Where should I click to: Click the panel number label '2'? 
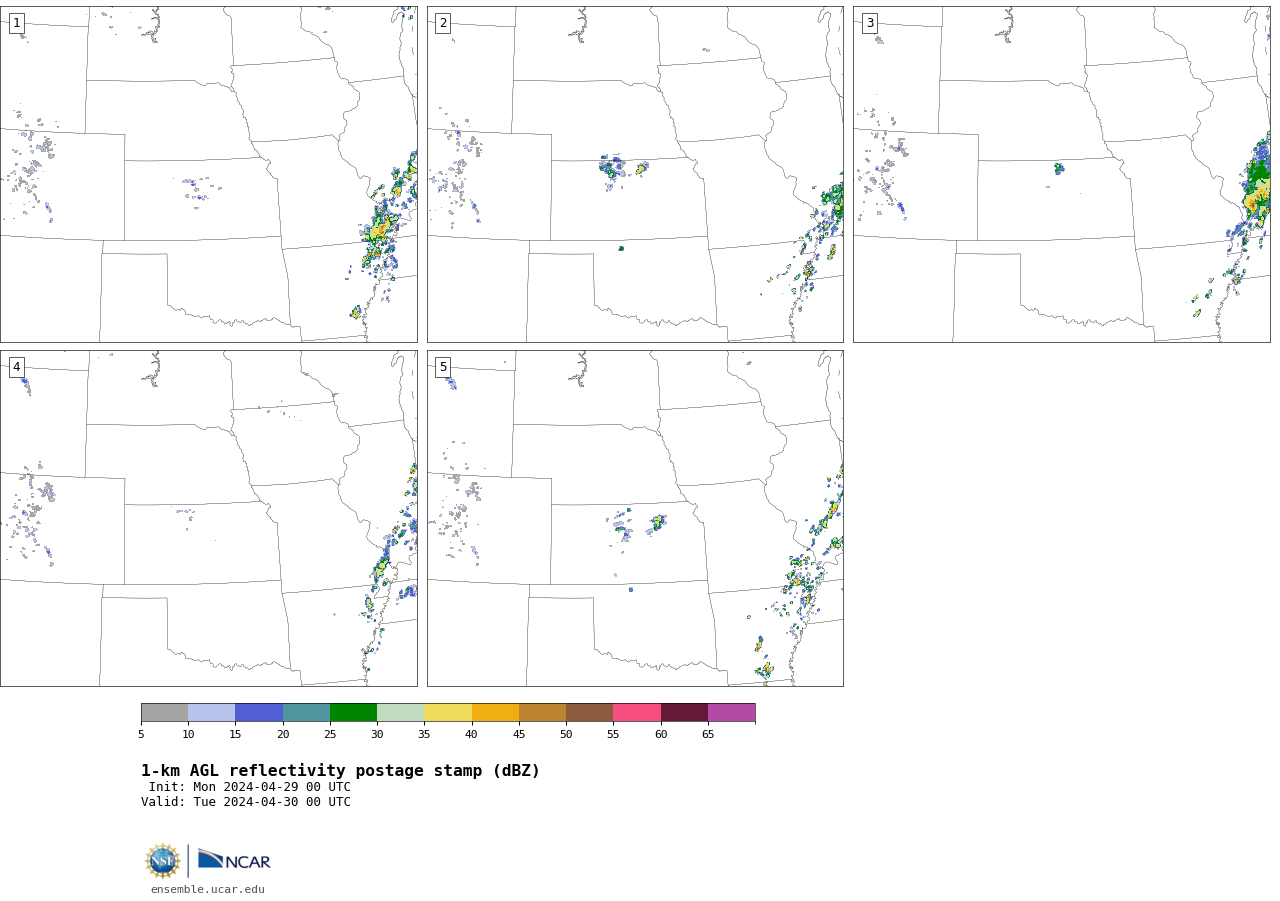(443, 23)
